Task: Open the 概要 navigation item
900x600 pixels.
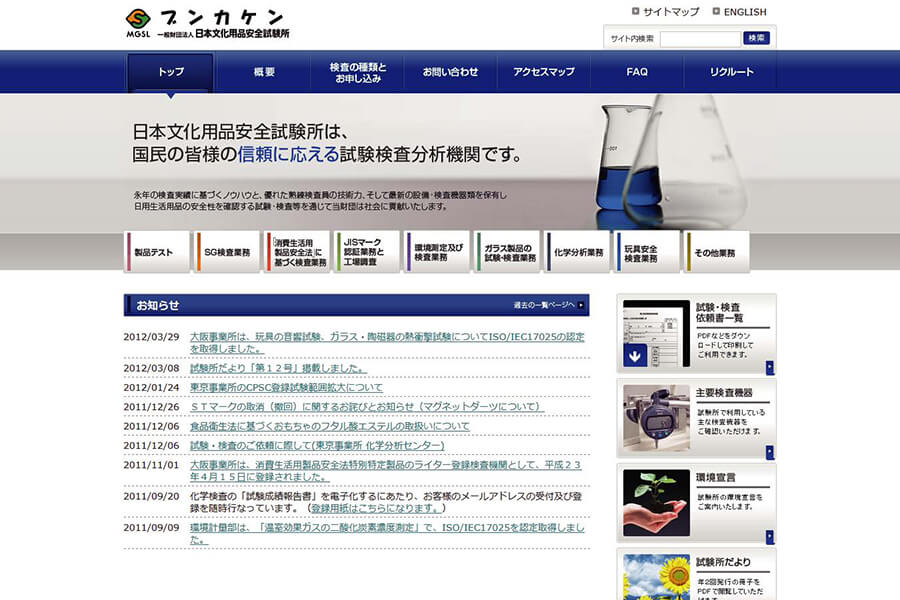Action: point(264,72)
